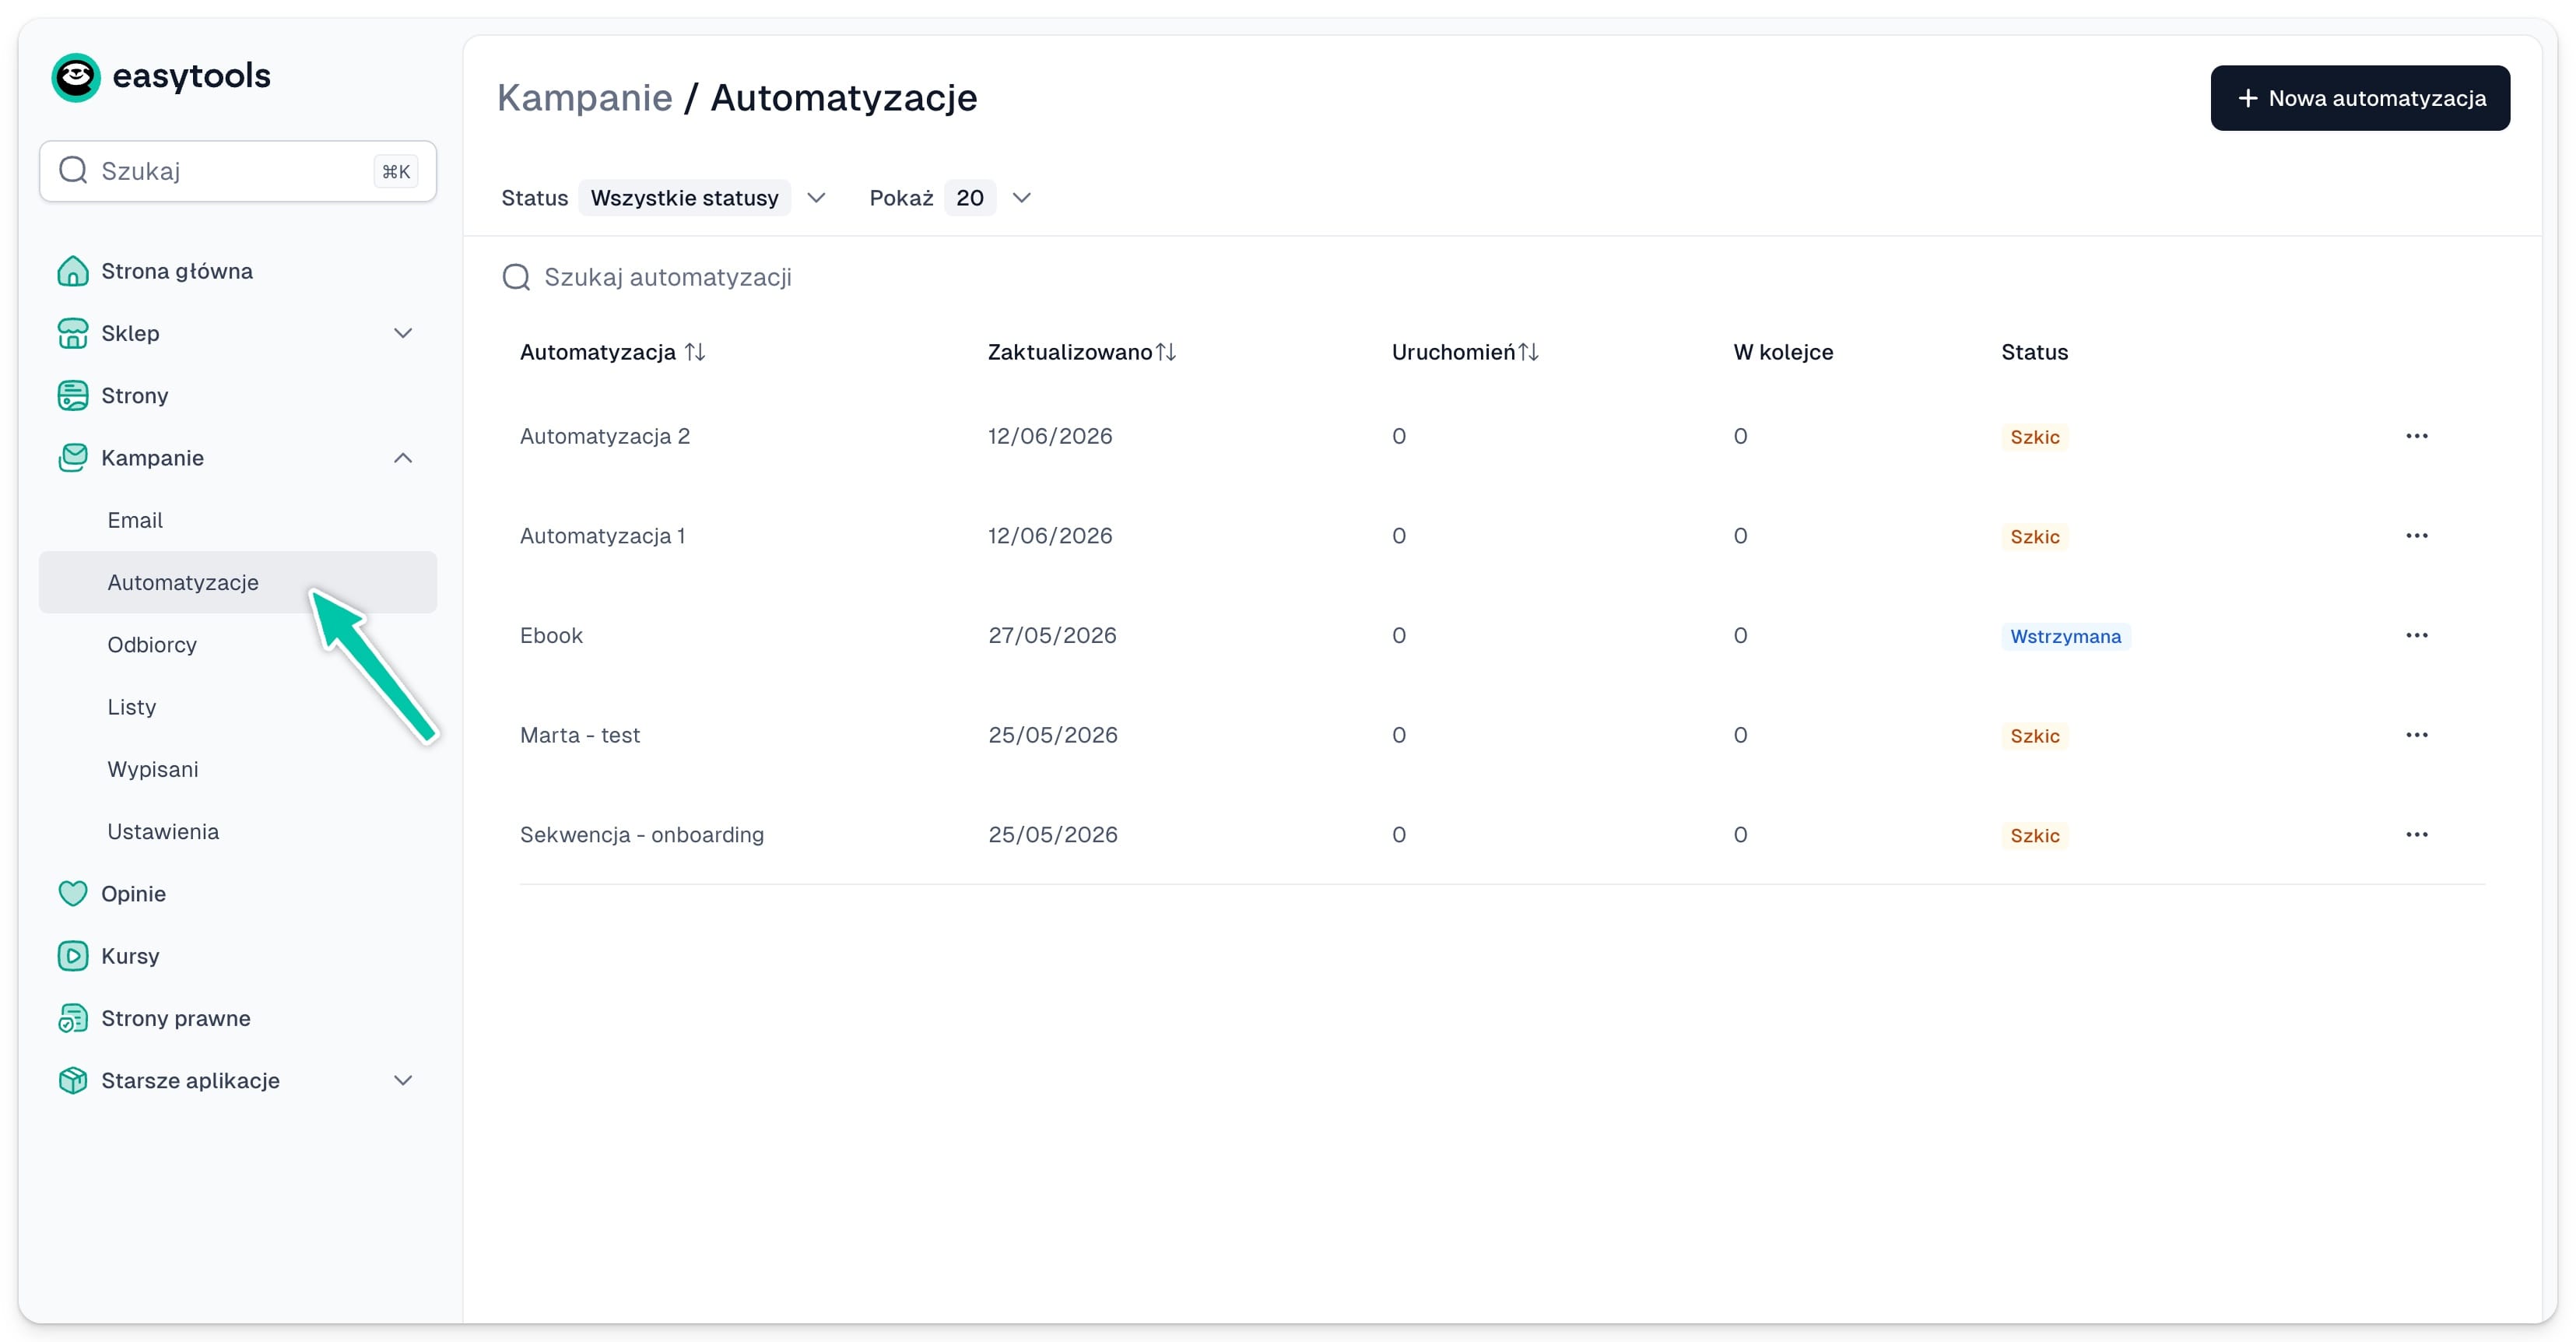The height and width of the screenshot is (1342, 2576).
Task: Open the Sekwencja - onboarding entry
Action: point(642,834)
